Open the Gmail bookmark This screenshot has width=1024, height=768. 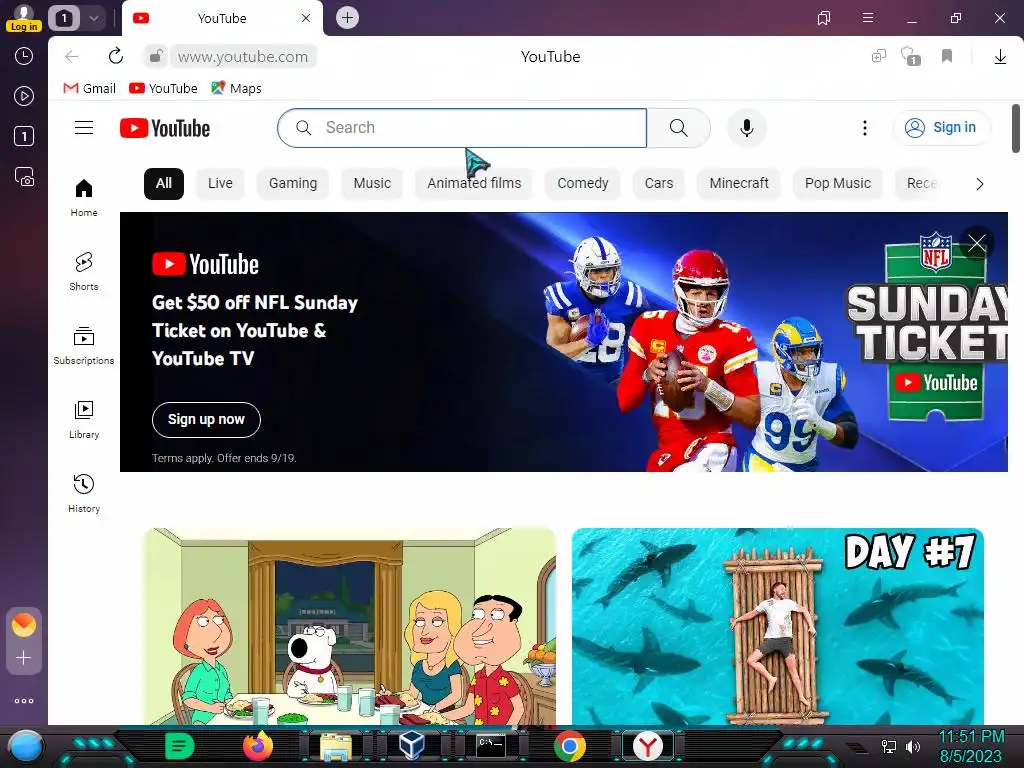(89, 88)
